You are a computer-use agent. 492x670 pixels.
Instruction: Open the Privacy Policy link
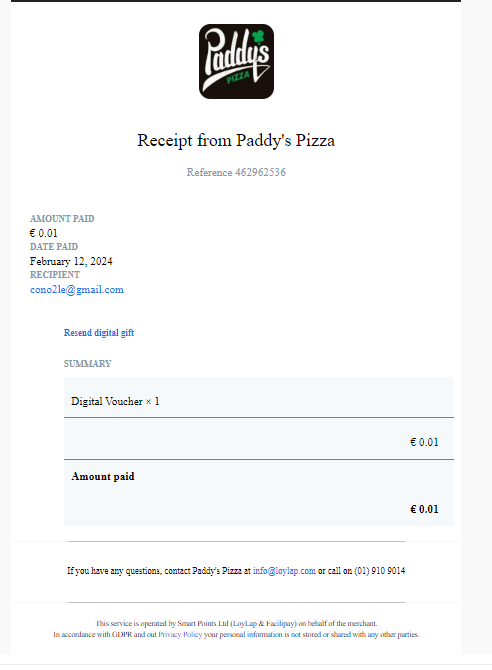coord(180,635)
